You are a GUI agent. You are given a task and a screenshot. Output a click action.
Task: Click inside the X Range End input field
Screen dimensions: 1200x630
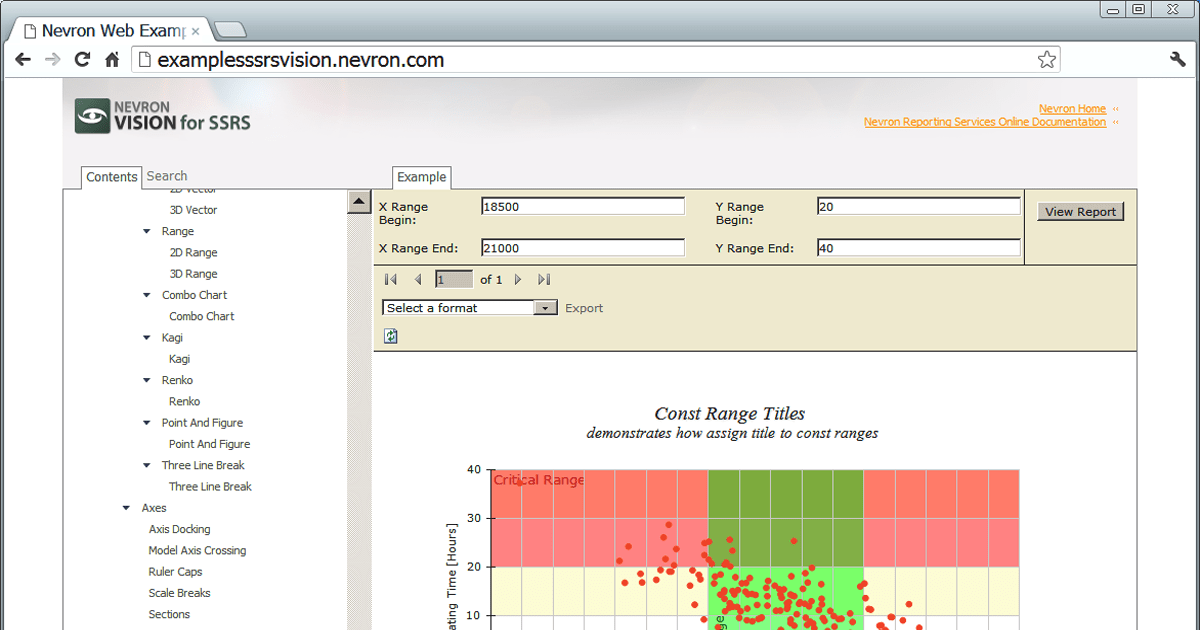583,247
